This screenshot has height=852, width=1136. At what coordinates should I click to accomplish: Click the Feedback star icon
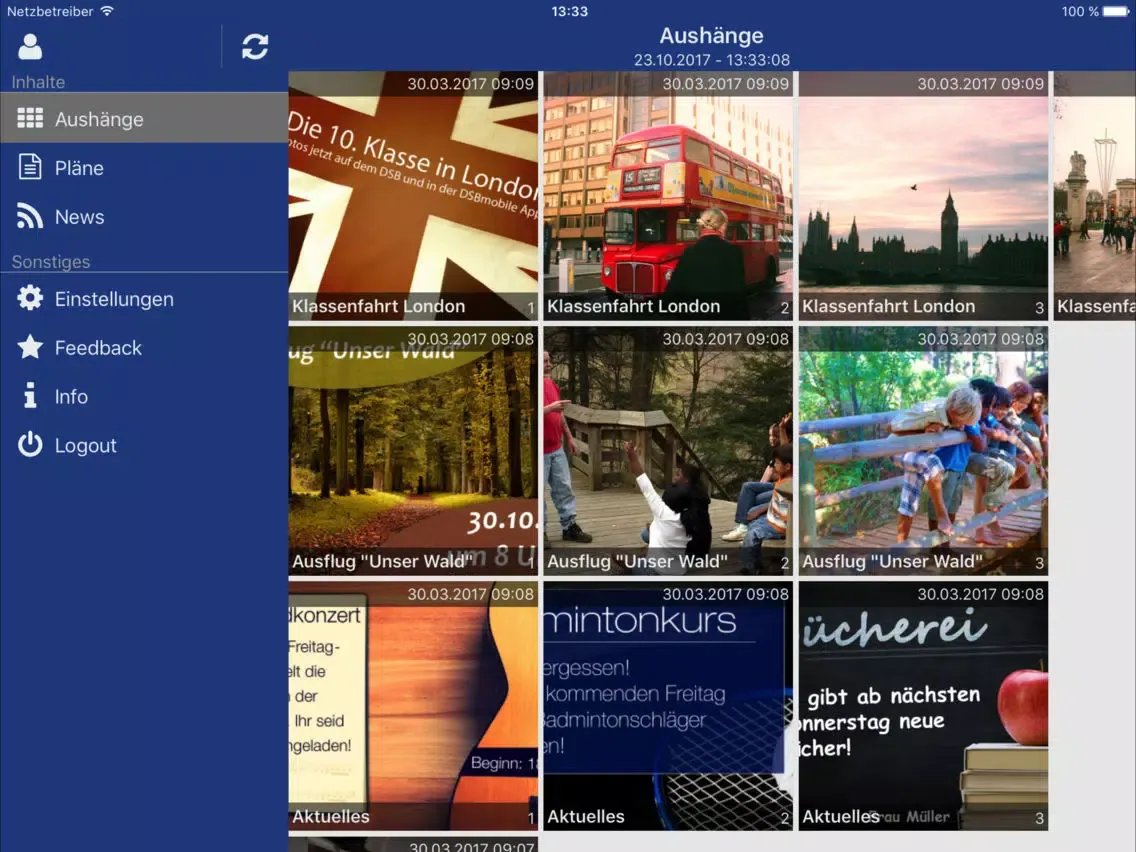click(30, 347)
